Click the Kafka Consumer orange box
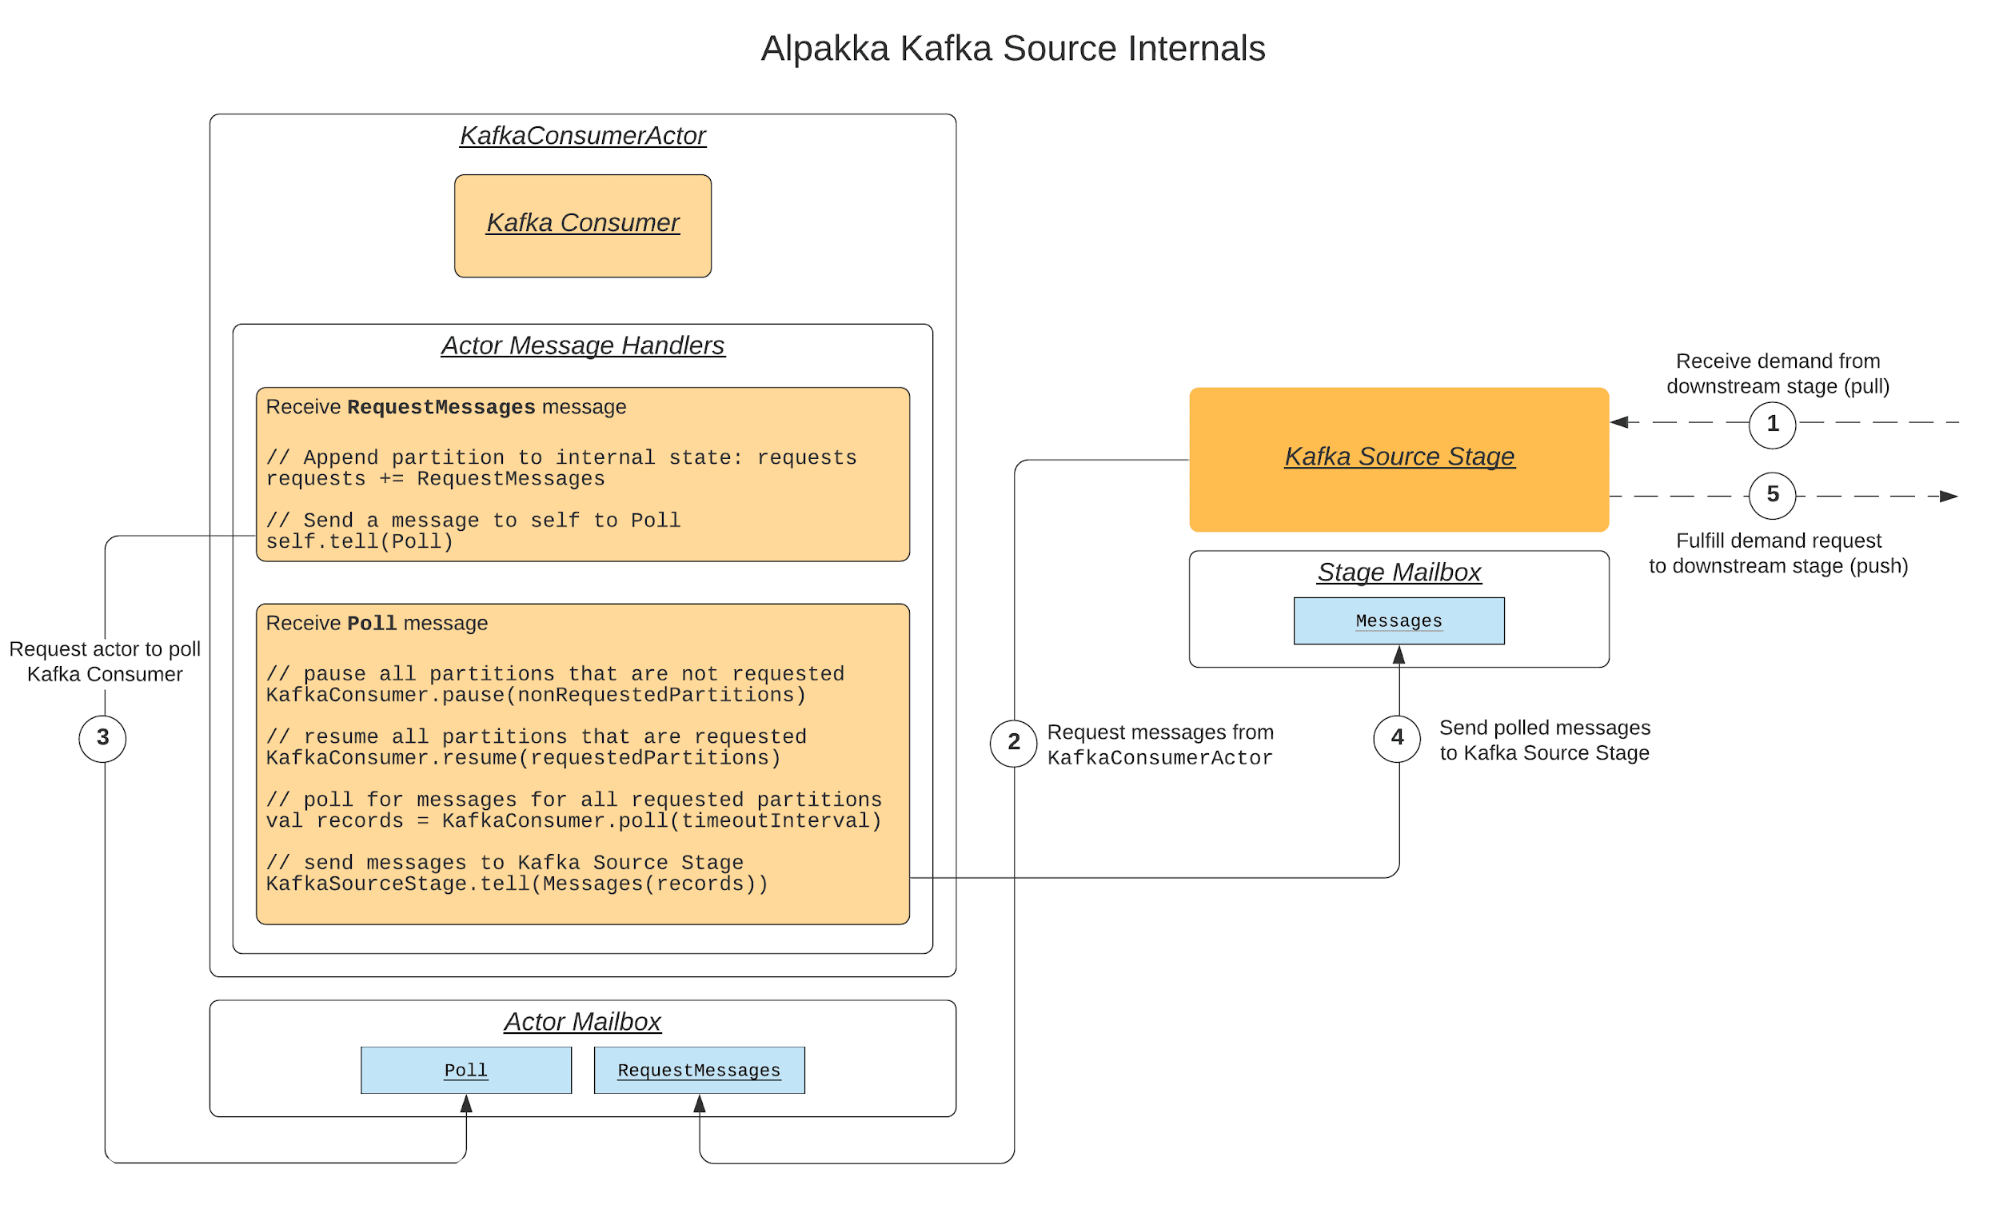This screenshot has width=1999, height=1212. [582, 226]
